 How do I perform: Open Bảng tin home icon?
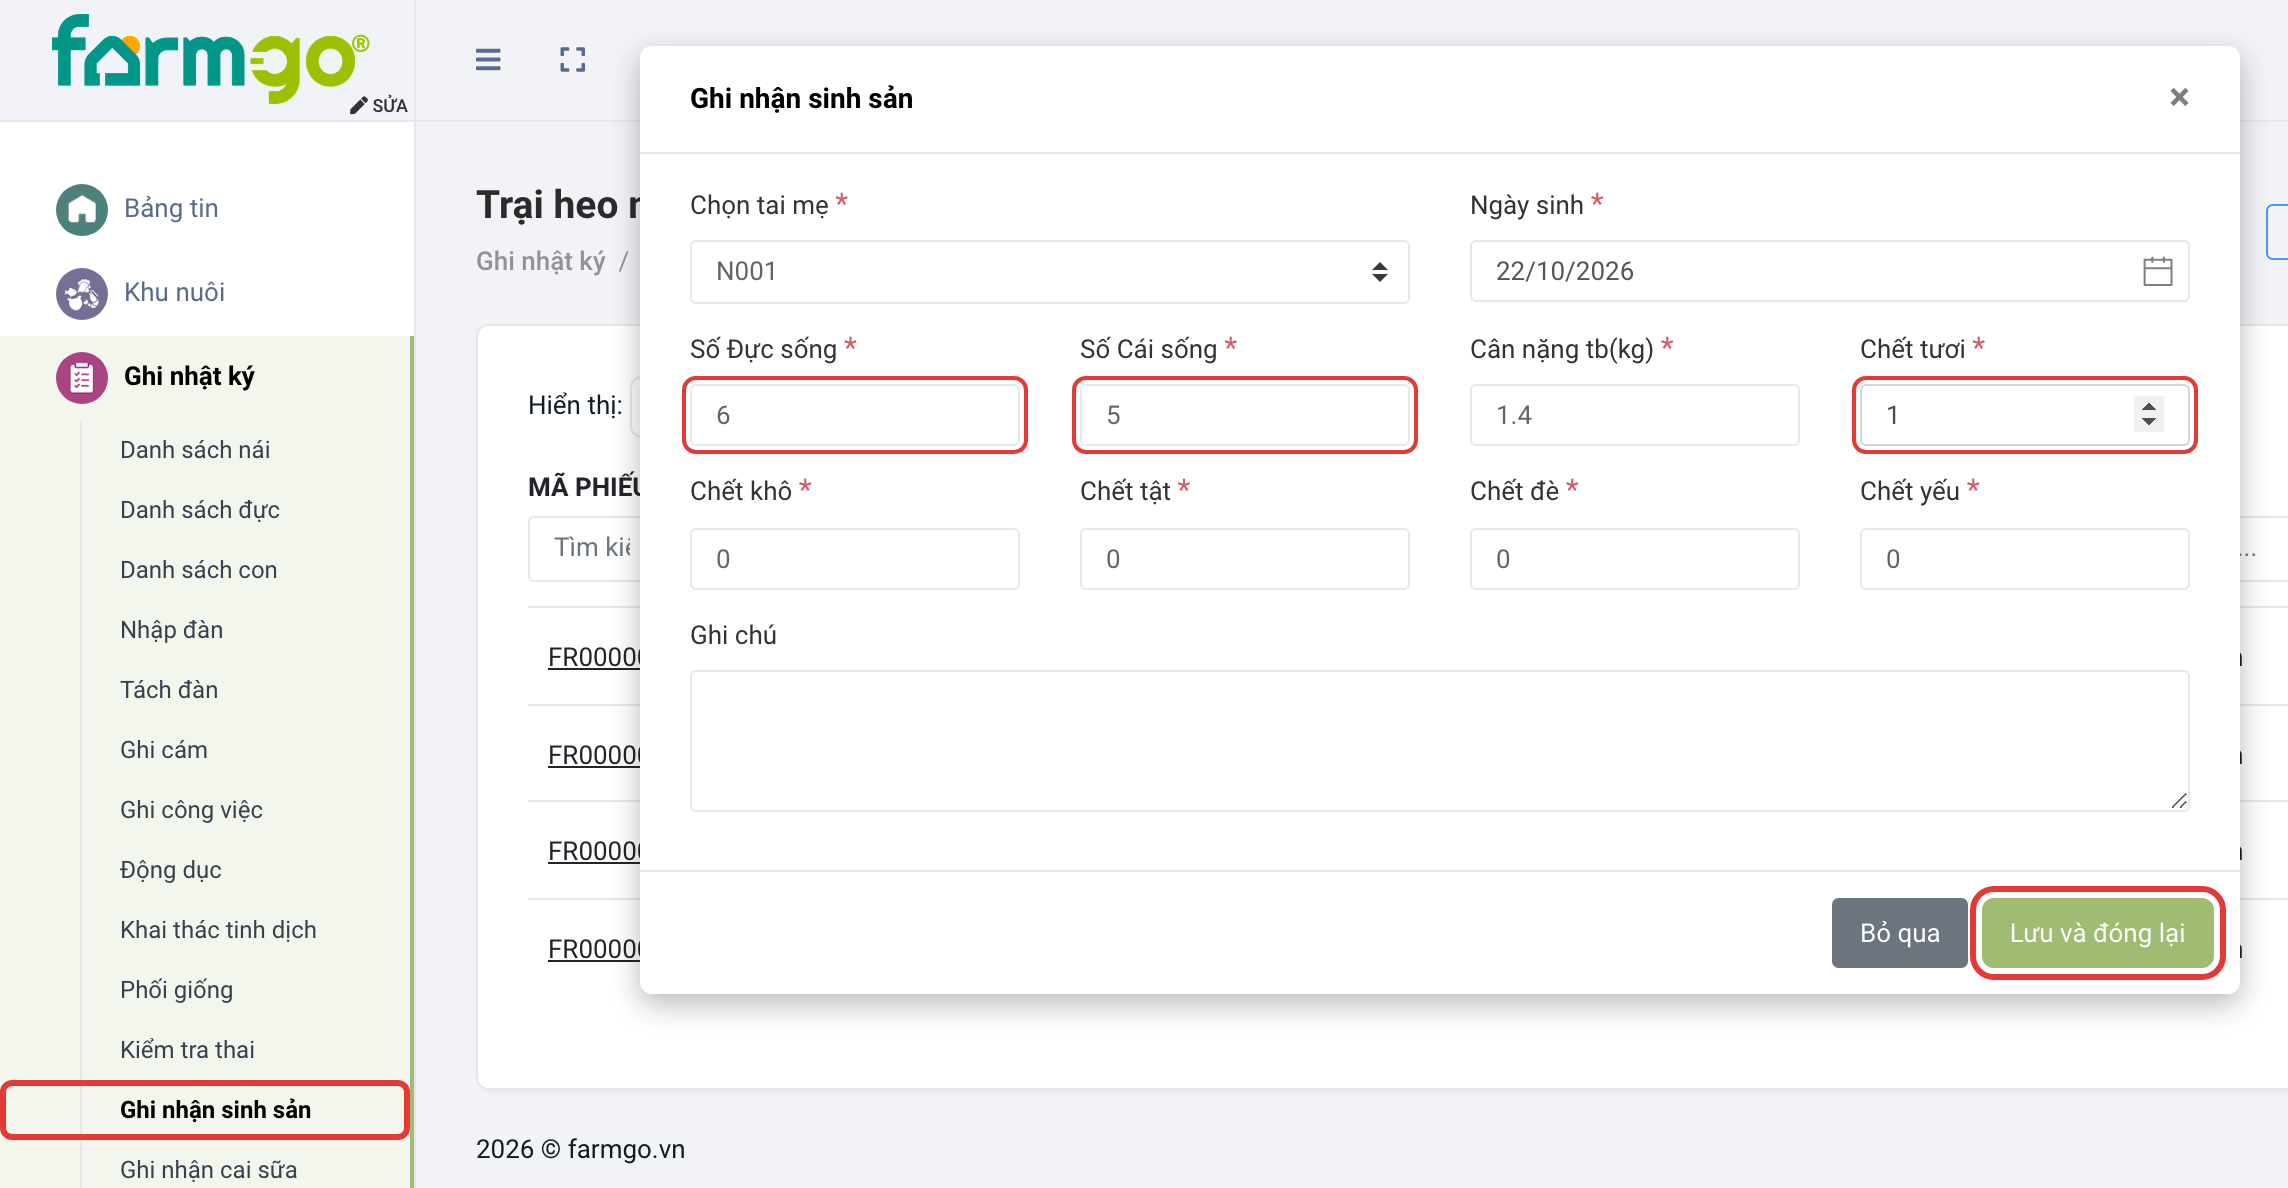(82, 209)
